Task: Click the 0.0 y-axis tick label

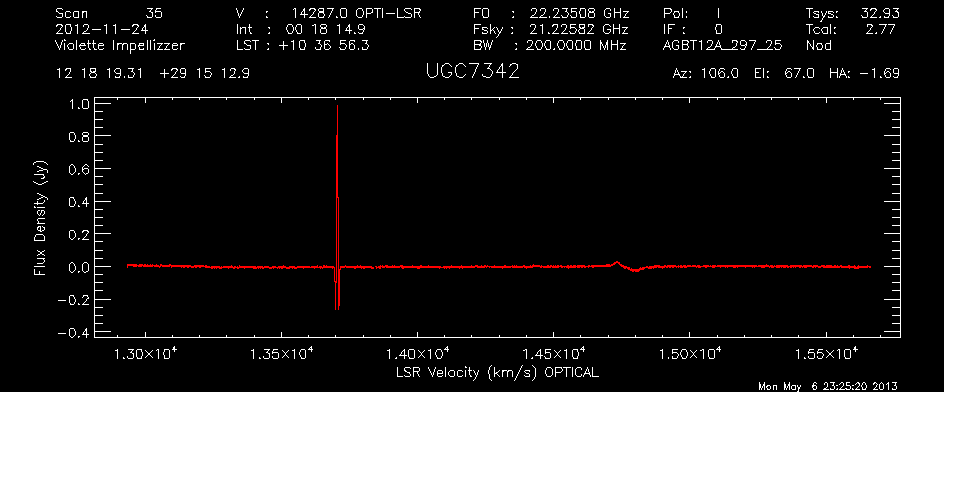Action: (79, 268)
